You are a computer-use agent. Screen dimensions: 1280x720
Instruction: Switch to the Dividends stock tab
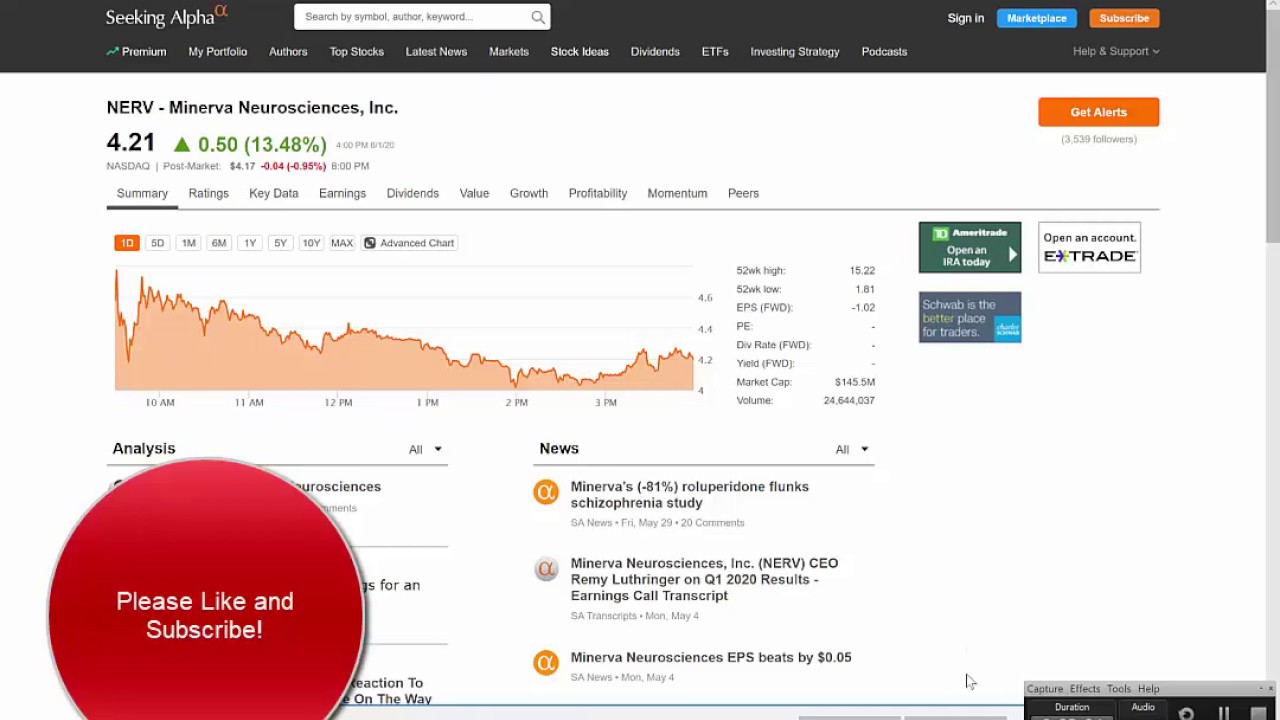point(413,194)
